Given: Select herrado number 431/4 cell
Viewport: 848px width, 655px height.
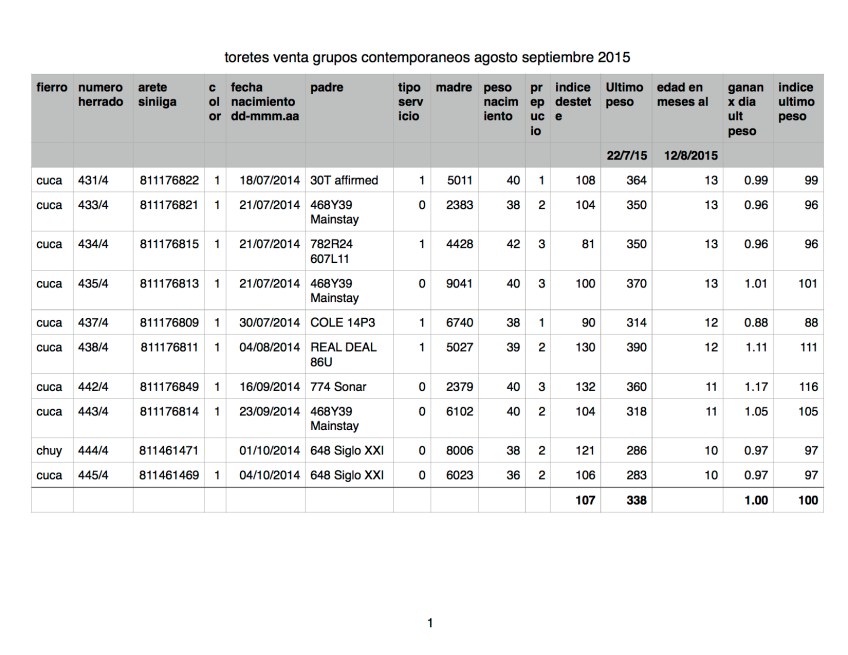Looking at the screenshot, I should pos(93,180).
